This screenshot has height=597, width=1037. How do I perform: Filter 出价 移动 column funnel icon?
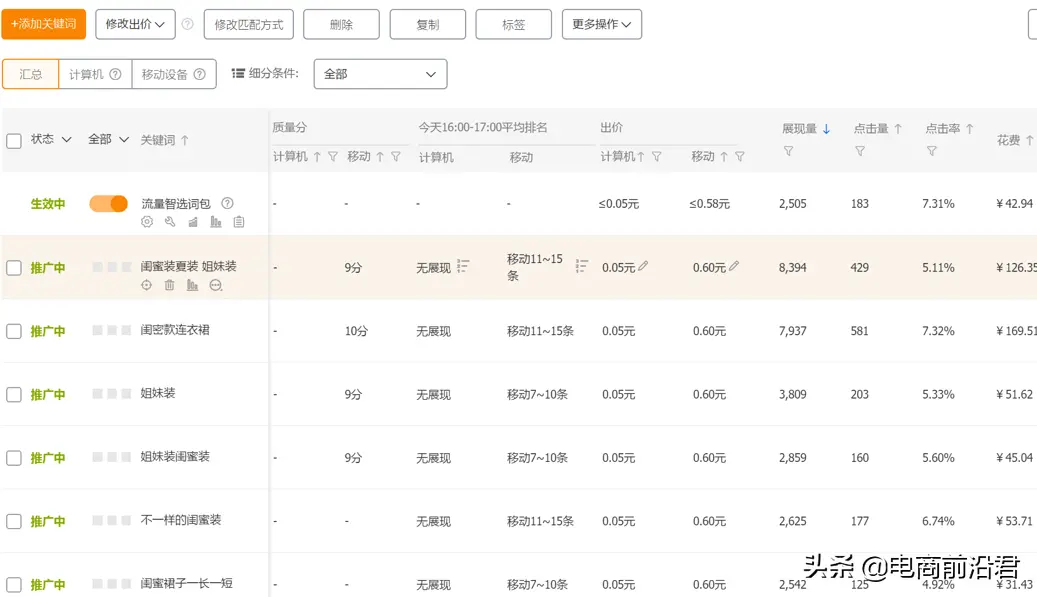[x=740, y=157]
